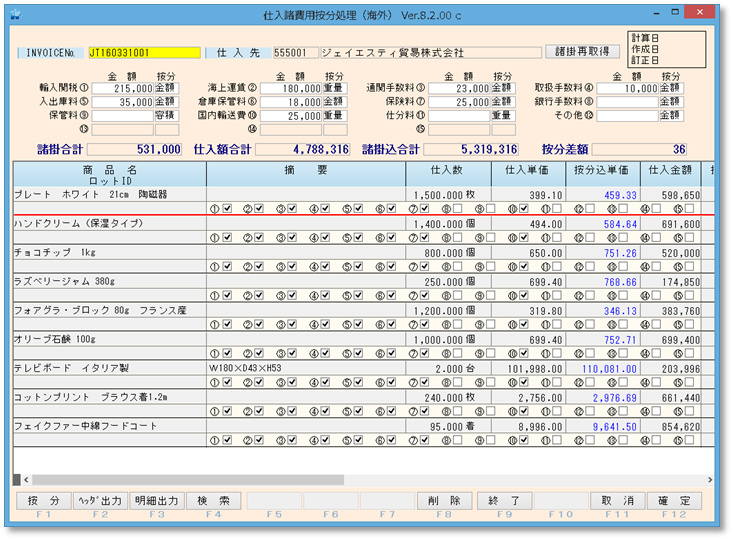Click the horizontal scrollbar thumb of the table
Screen dimensions: 733x540
(x=188, y=480)
